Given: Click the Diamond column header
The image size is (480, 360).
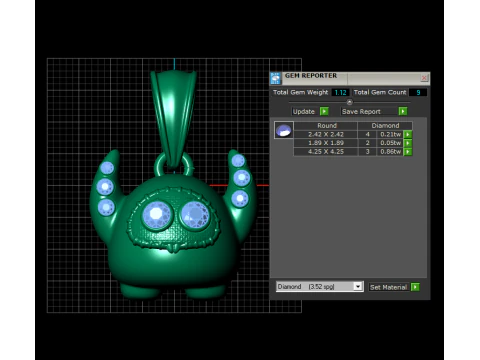Looking at the screenshot, I should (x=385, y=126).
